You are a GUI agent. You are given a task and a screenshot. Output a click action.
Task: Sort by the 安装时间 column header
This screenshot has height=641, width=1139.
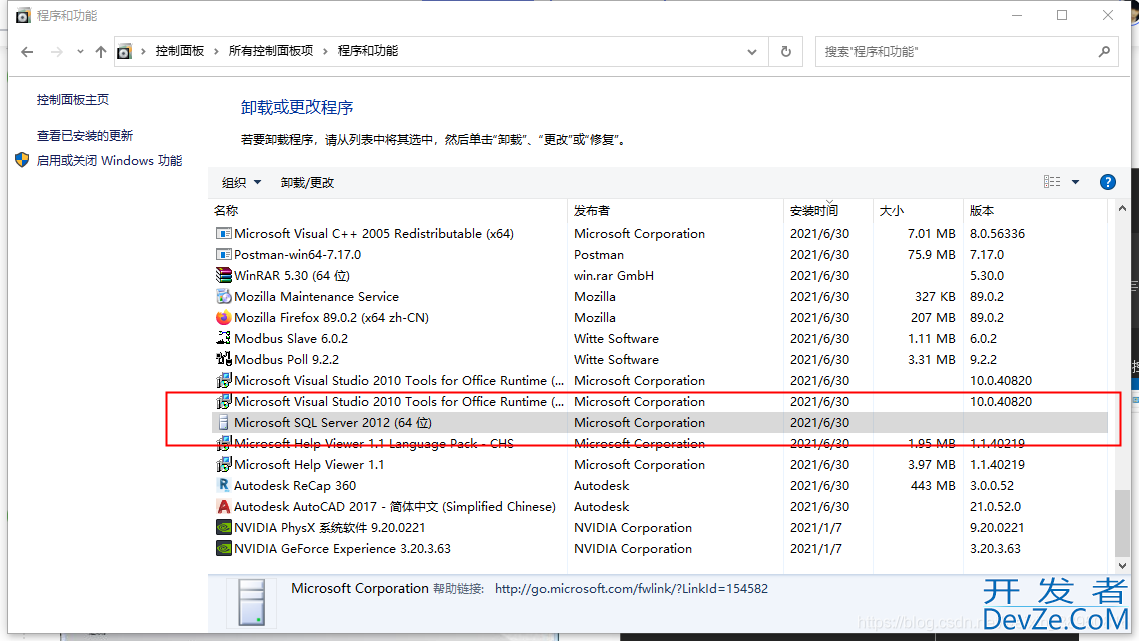(814, 211)
